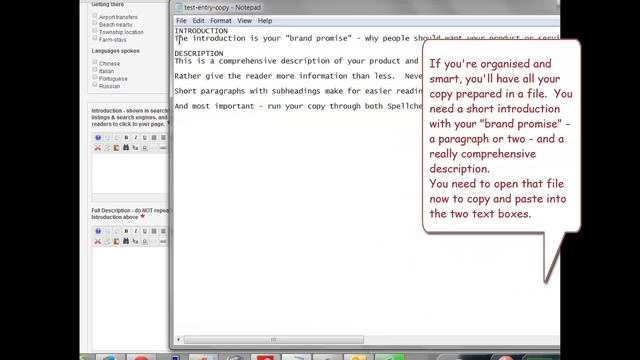Click the line starting "Rather give the reader"
The image size is (640, 360).
tap(298, 76)
